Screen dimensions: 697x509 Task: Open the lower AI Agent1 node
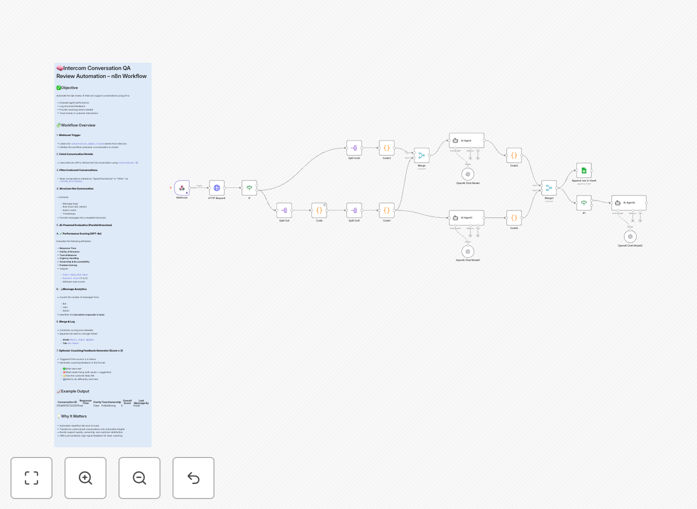tap(467, 218)
